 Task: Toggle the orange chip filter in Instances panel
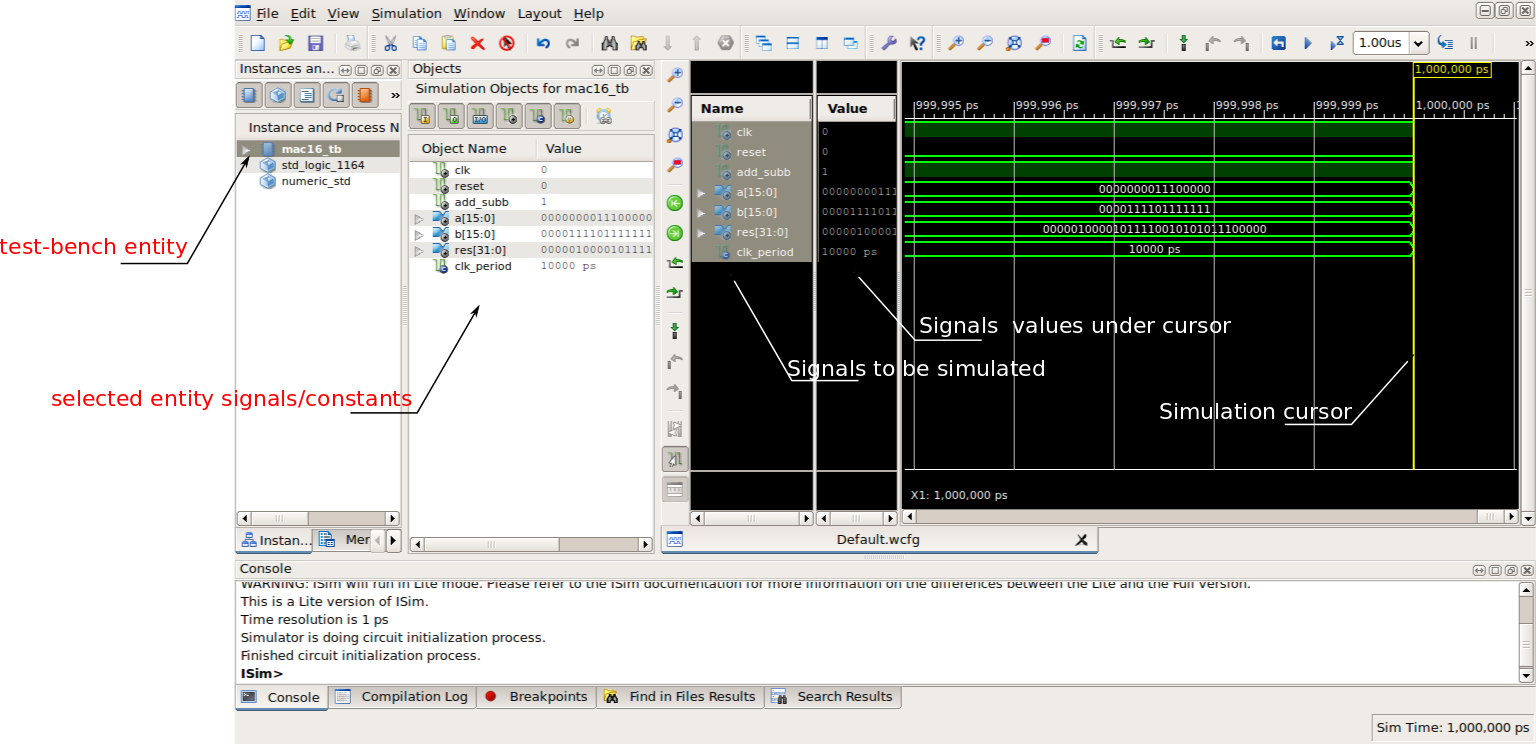[365, 95]
